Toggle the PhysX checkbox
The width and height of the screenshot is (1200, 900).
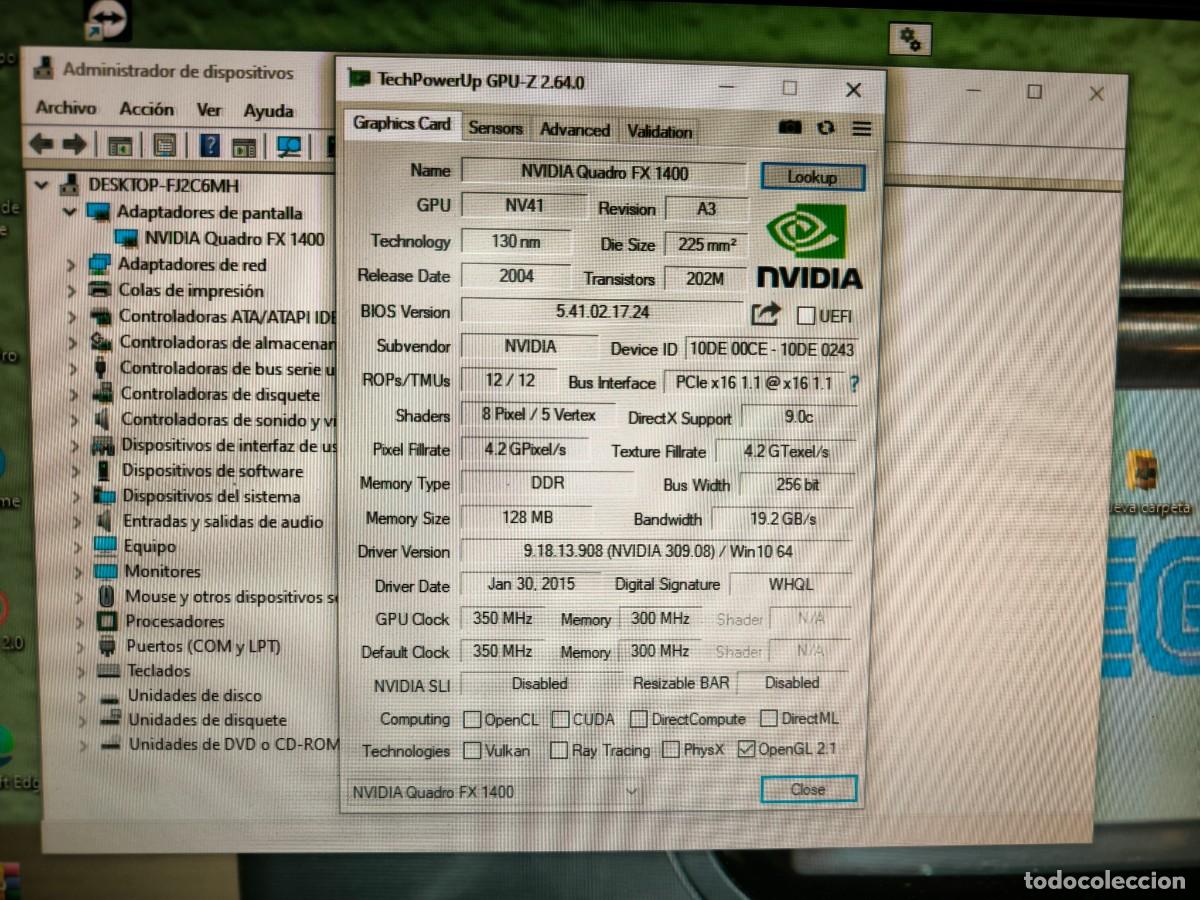671,749
